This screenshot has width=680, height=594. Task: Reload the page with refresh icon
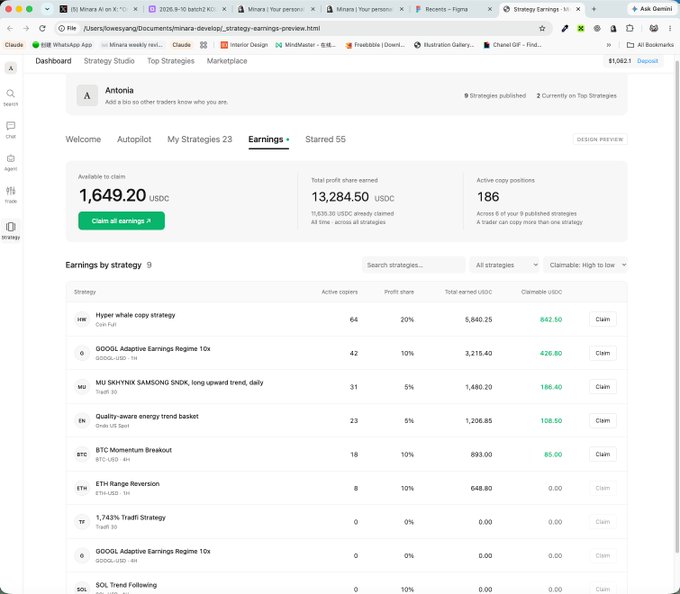tap(42, 28)
